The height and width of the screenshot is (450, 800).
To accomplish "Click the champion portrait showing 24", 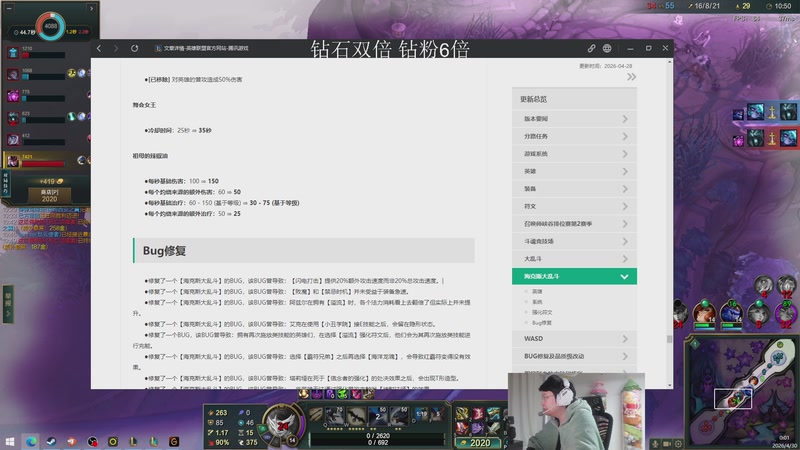I will 282,424.
